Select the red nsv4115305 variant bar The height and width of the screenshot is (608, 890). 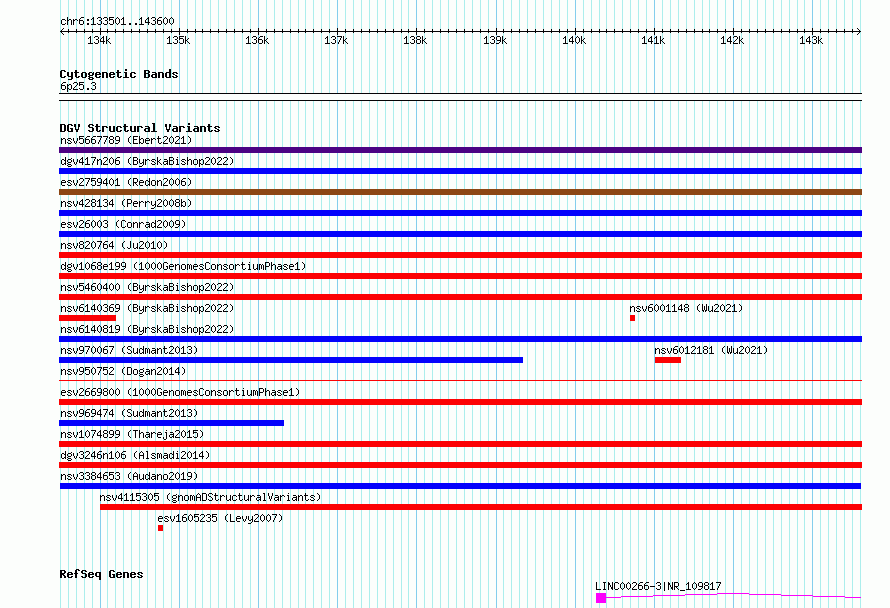[x=481, y=507]
